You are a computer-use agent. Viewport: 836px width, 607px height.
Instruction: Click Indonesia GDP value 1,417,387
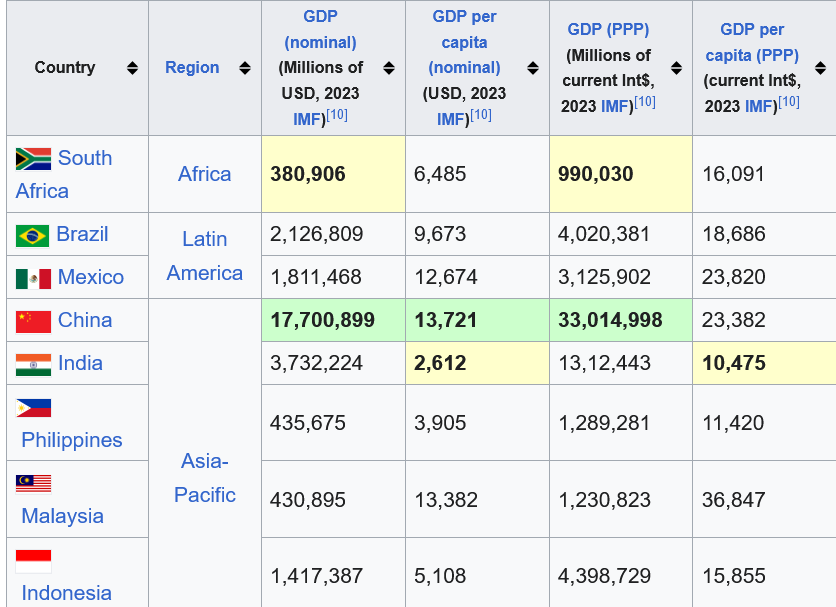[x=317, y=576]
